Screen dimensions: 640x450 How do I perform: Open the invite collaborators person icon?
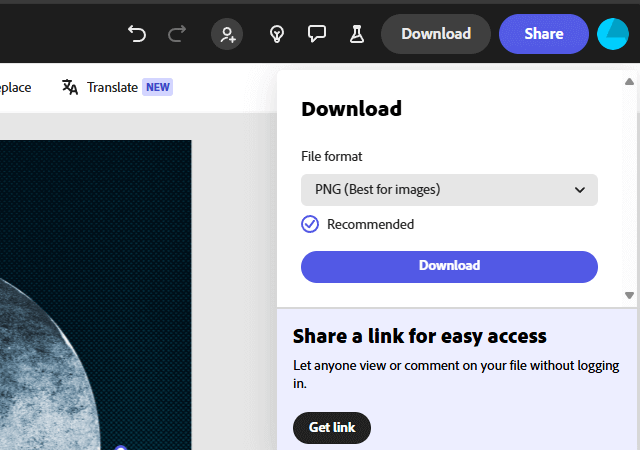(227, 34)
